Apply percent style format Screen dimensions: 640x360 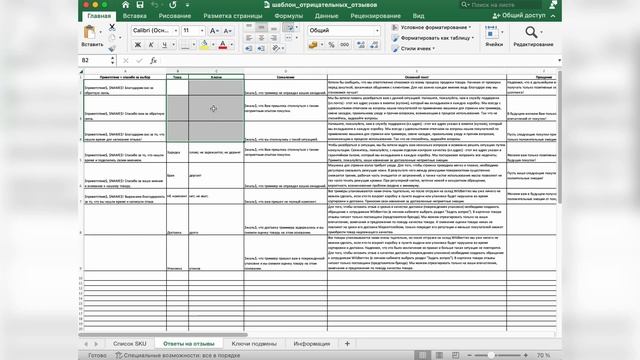tap(331, 44)
